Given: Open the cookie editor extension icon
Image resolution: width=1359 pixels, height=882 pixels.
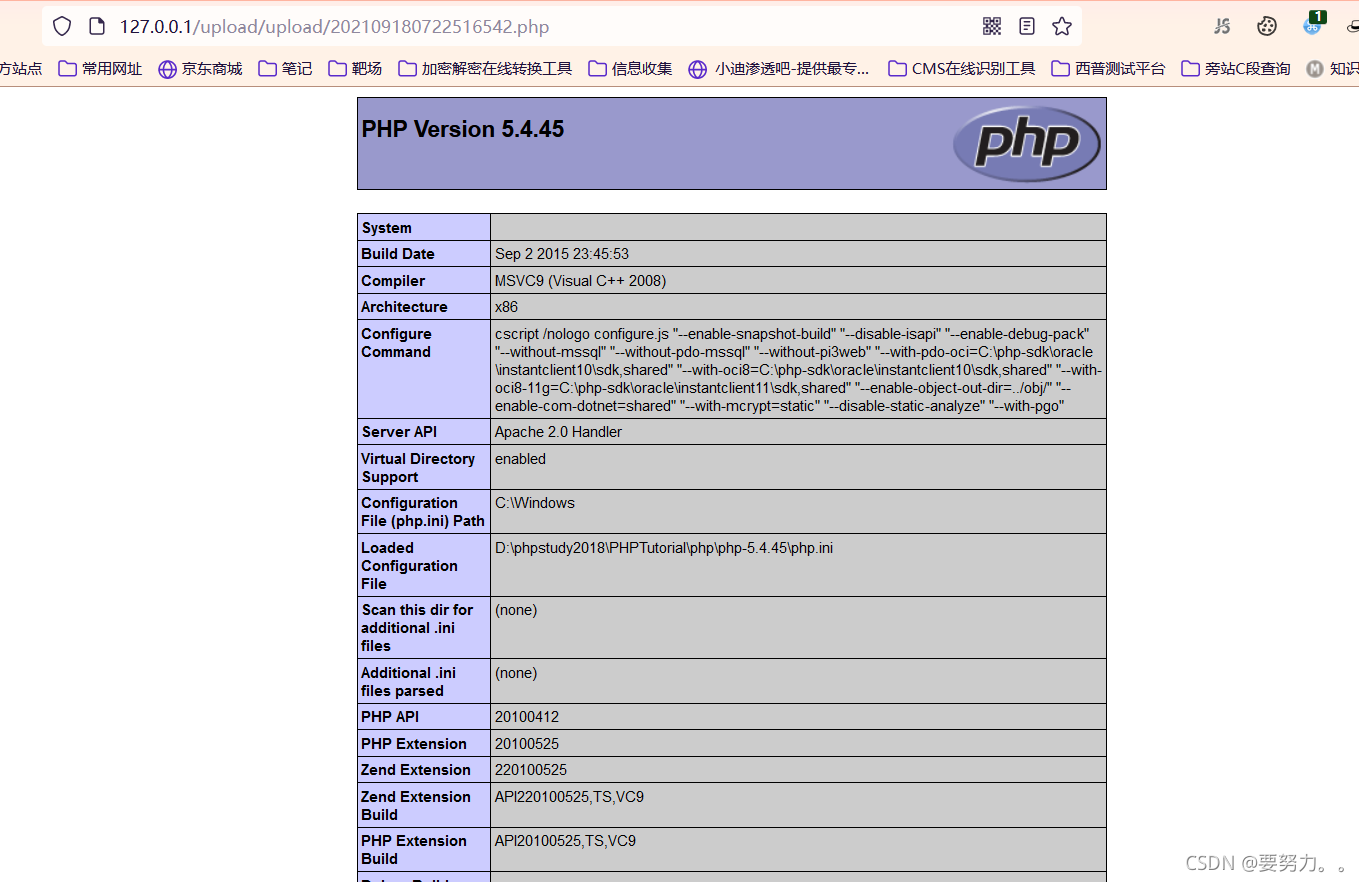Looking at the screenshot, I should (1267, 27).
